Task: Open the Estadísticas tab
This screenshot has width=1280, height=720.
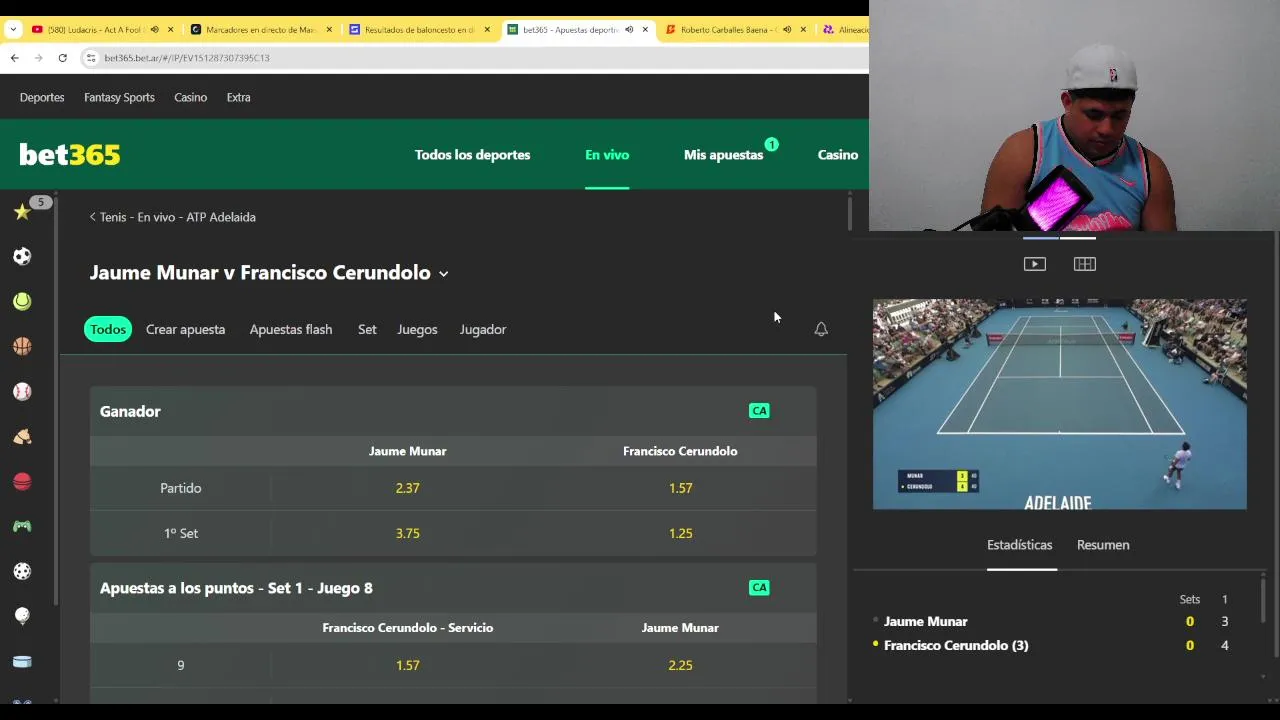Action: click(1020, 545)
